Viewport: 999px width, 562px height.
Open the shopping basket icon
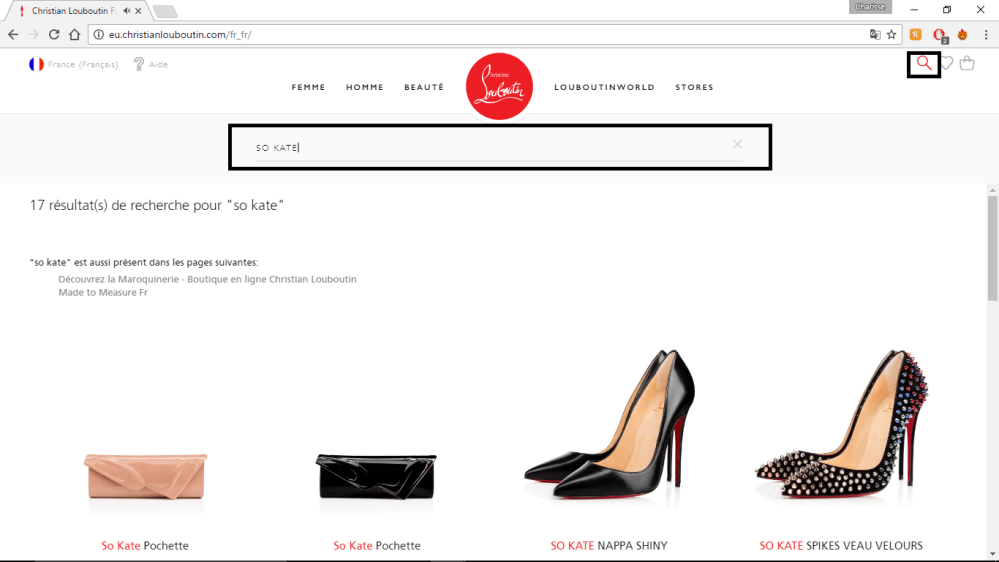click(x=967, y=64)
